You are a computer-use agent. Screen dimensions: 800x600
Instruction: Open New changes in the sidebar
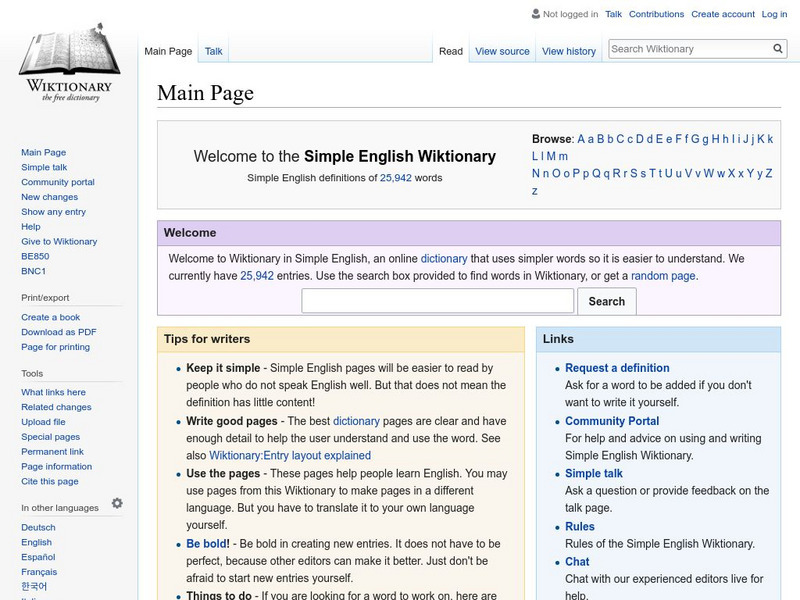[49, 197]
